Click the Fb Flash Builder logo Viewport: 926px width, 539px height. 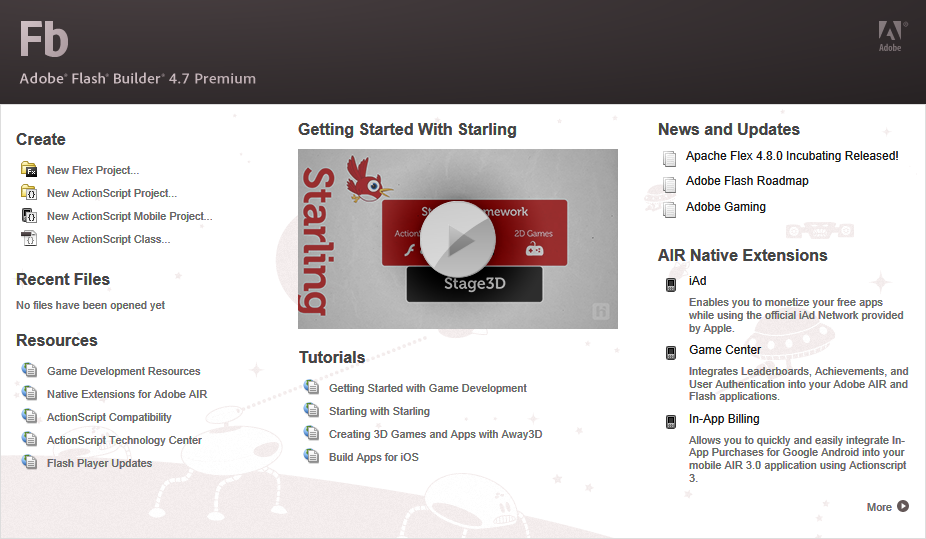point(44,40)
